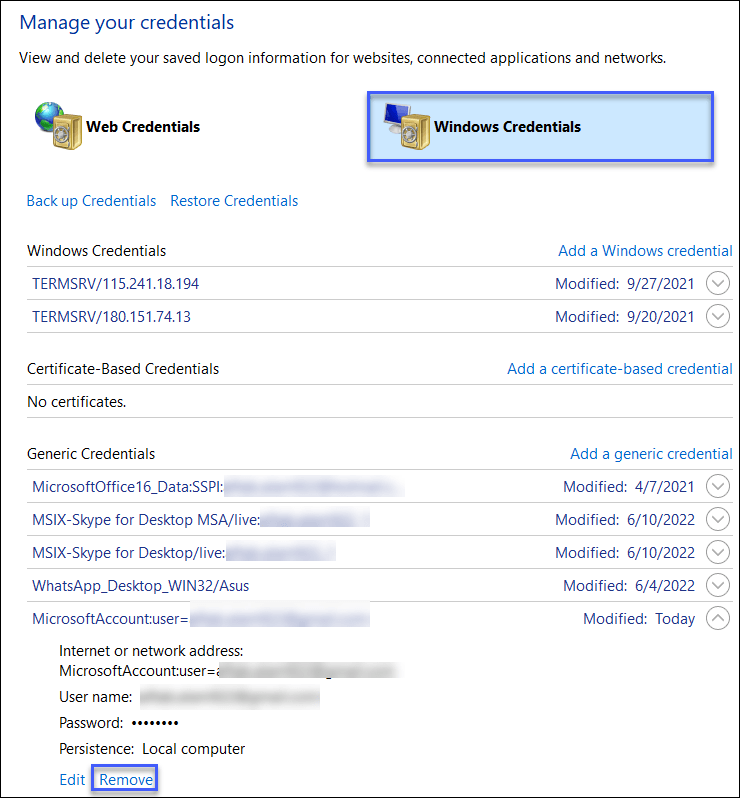Click the Windows Credentials monitor and safe icon
The width and height of the screenshot is (740, 798).
coord(407,126)
